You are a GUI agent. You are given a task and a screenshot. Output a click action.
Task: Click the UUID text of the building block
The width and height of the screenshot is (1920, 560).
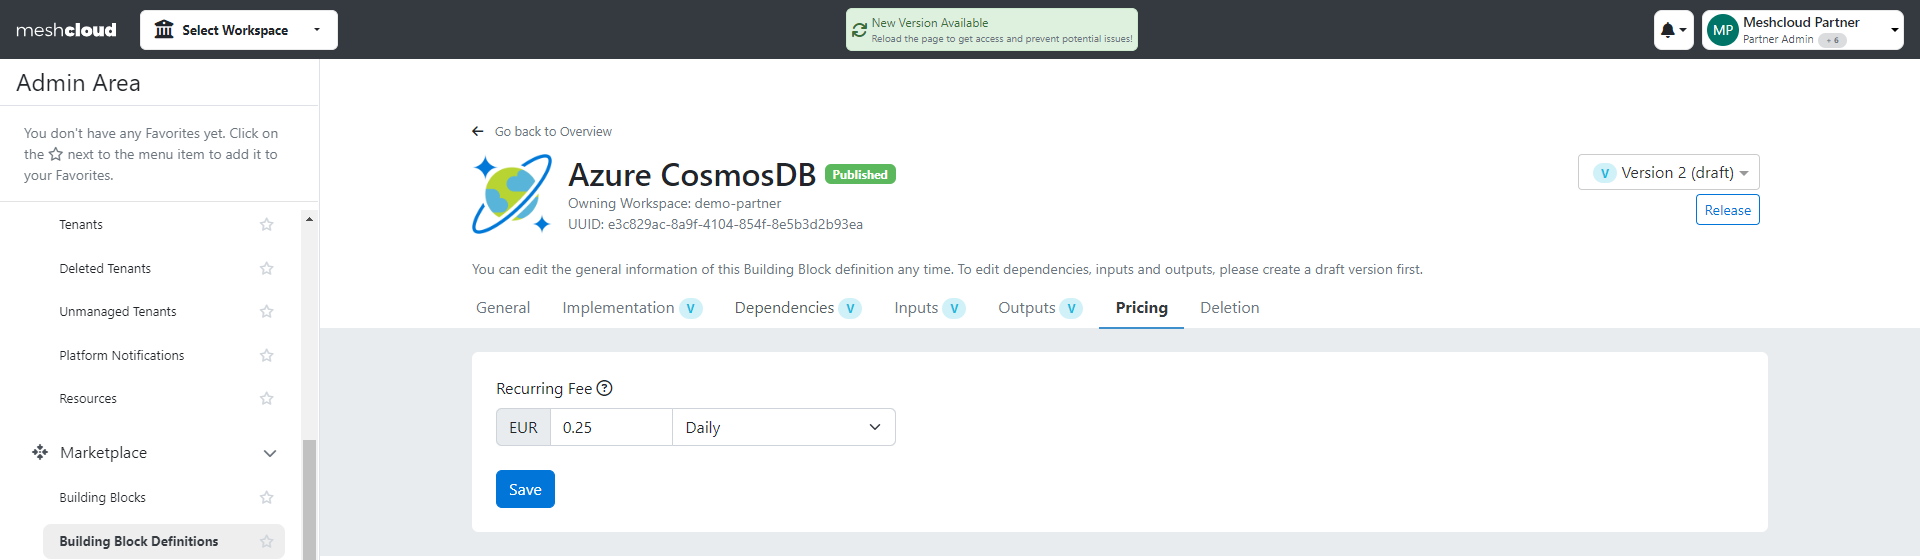coord(715,225)
